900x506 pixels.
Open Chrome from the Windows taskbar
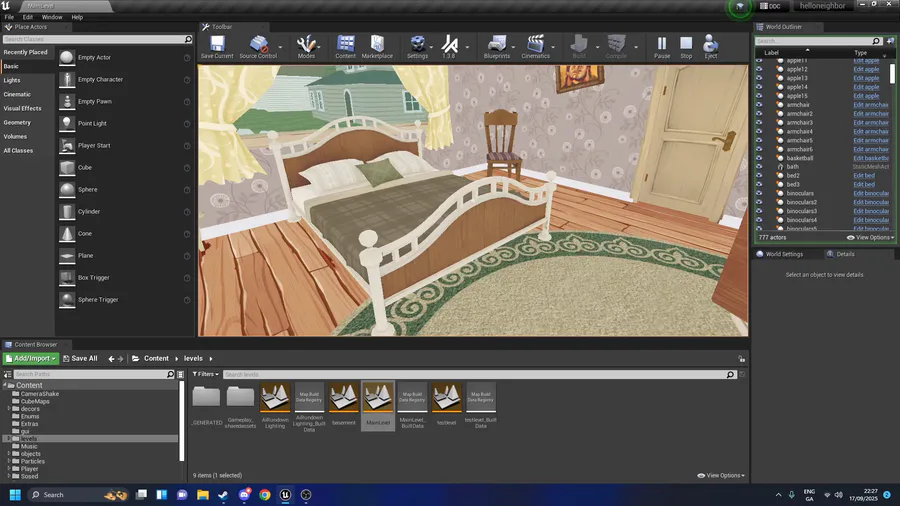(265, 495)
